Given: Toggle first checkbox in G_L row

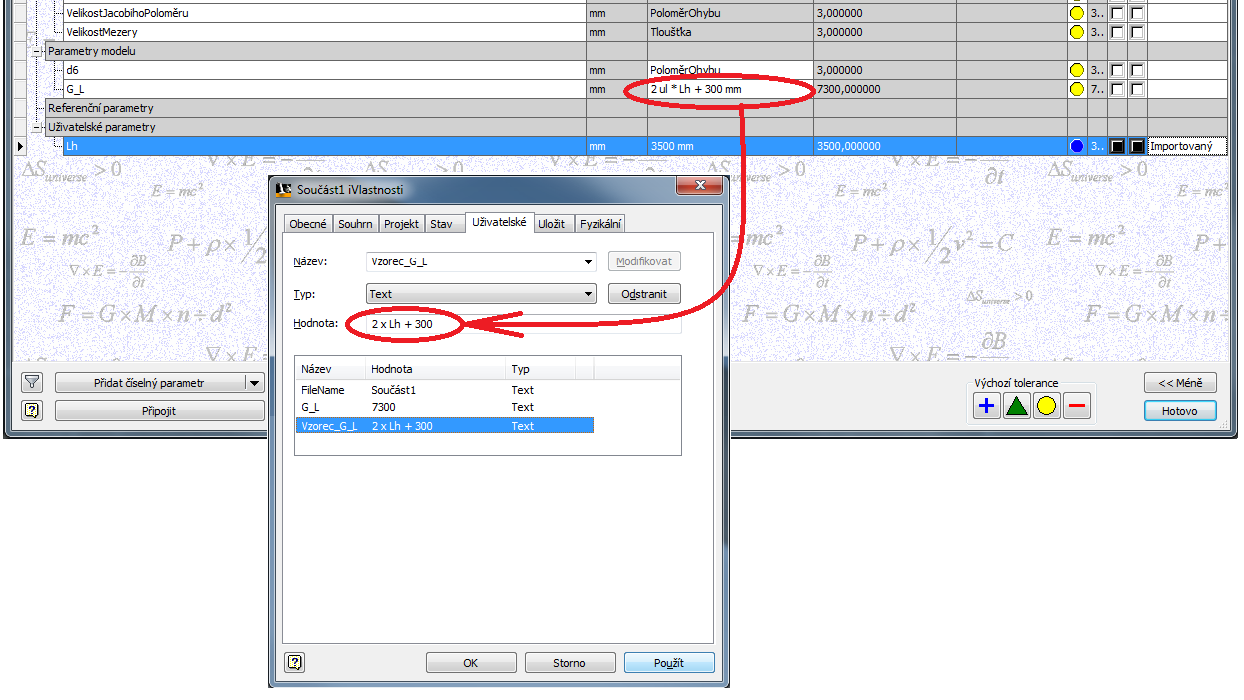Looking at the screenshot, I should point(1117,90).
